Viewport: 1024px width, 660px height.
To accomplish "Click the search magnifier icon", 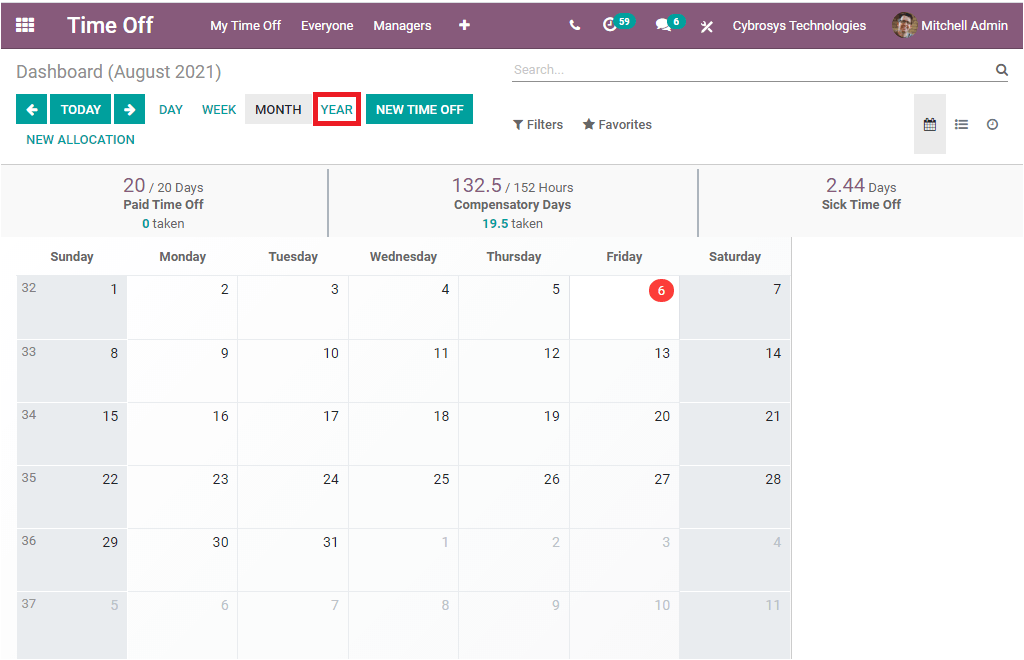I will pyautogui.click(x=1001, y=70).
